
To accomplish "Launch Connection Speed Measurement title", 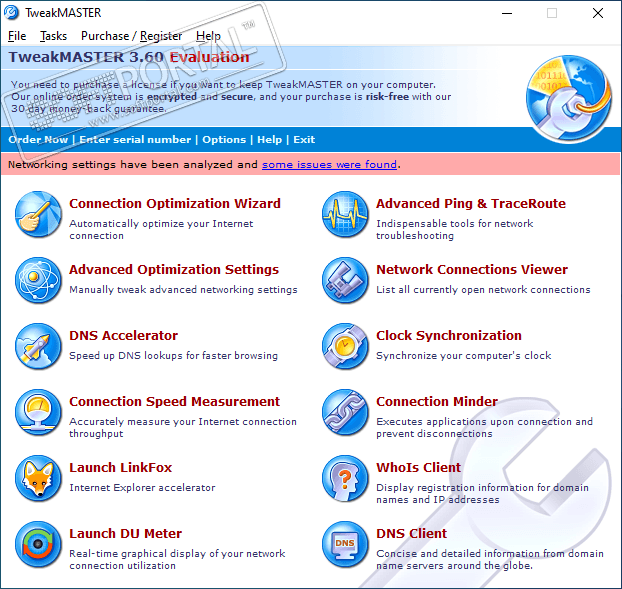I will [x=175, y=402].
